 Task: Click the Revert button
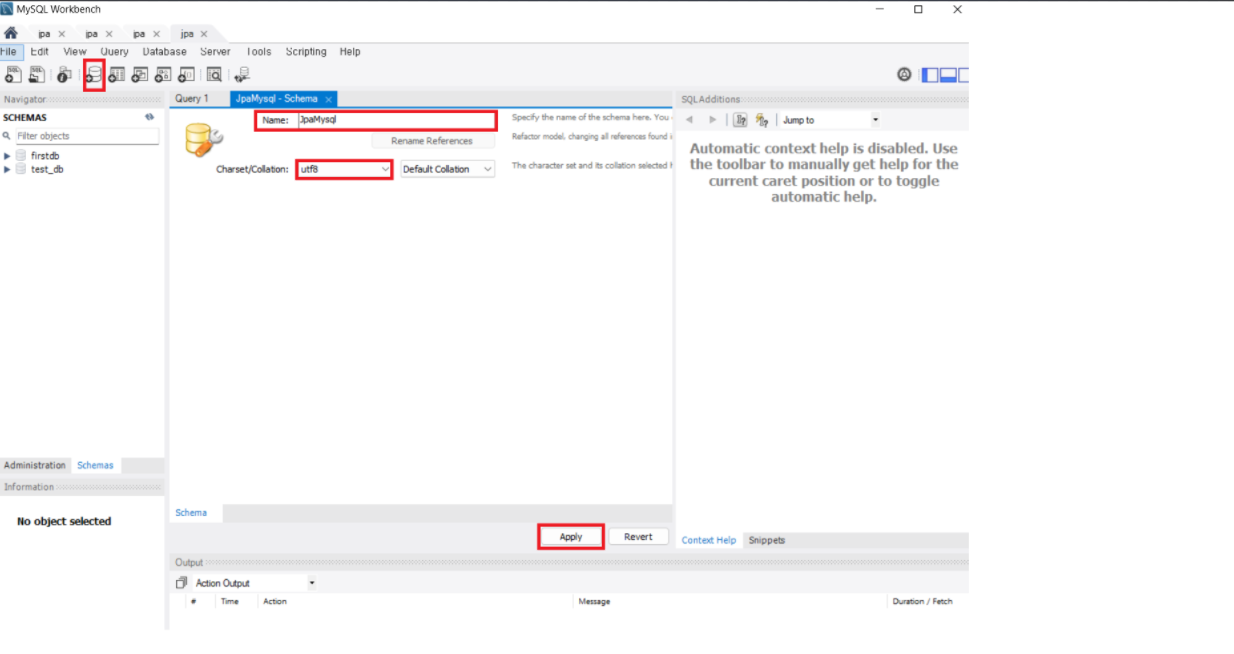click(638, 537)
